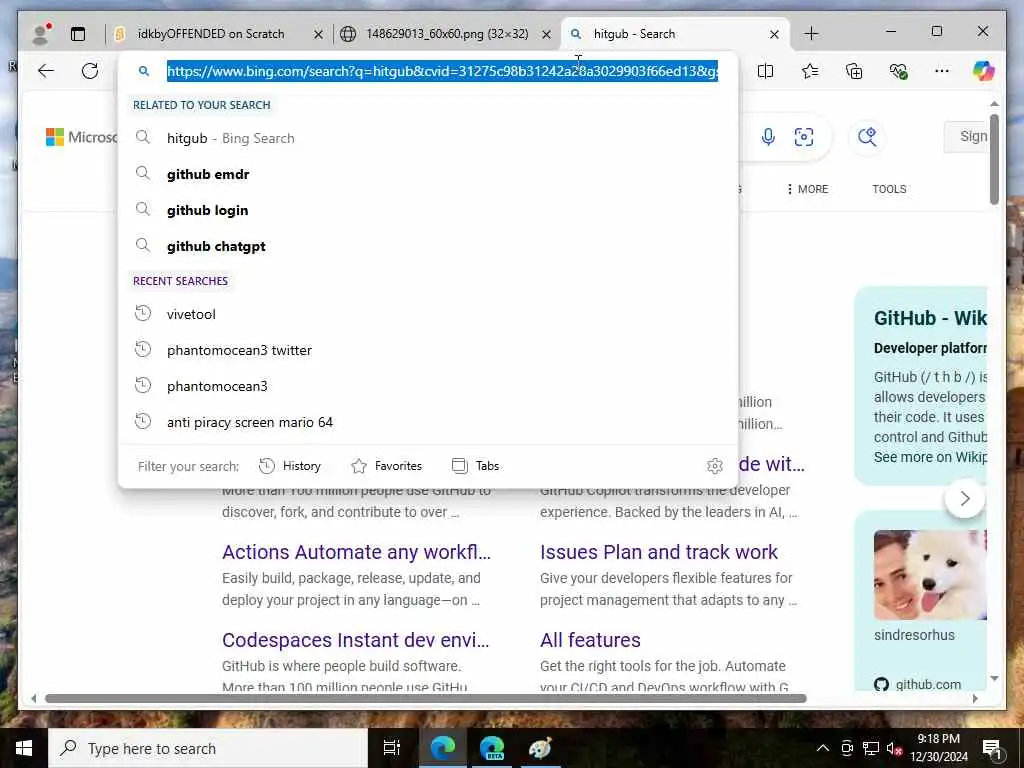Image resolution: width=1024 pixels, height=768 pixels.
Task: Open the Settings and more ellipsis
Action: pos(942,71)
